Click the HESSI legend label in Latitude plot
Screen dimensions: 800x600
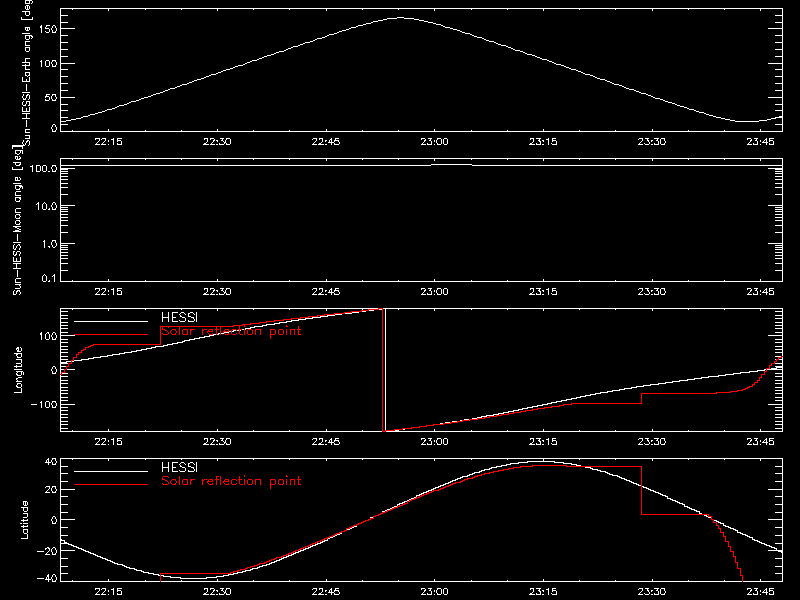coord(179,467)
